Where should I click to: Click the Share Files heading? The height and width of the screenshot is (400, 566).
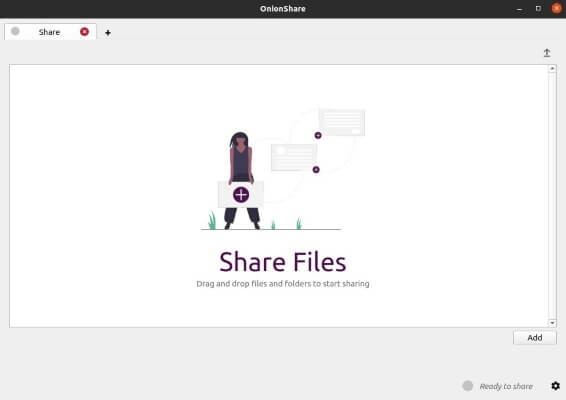pos(283,262)
